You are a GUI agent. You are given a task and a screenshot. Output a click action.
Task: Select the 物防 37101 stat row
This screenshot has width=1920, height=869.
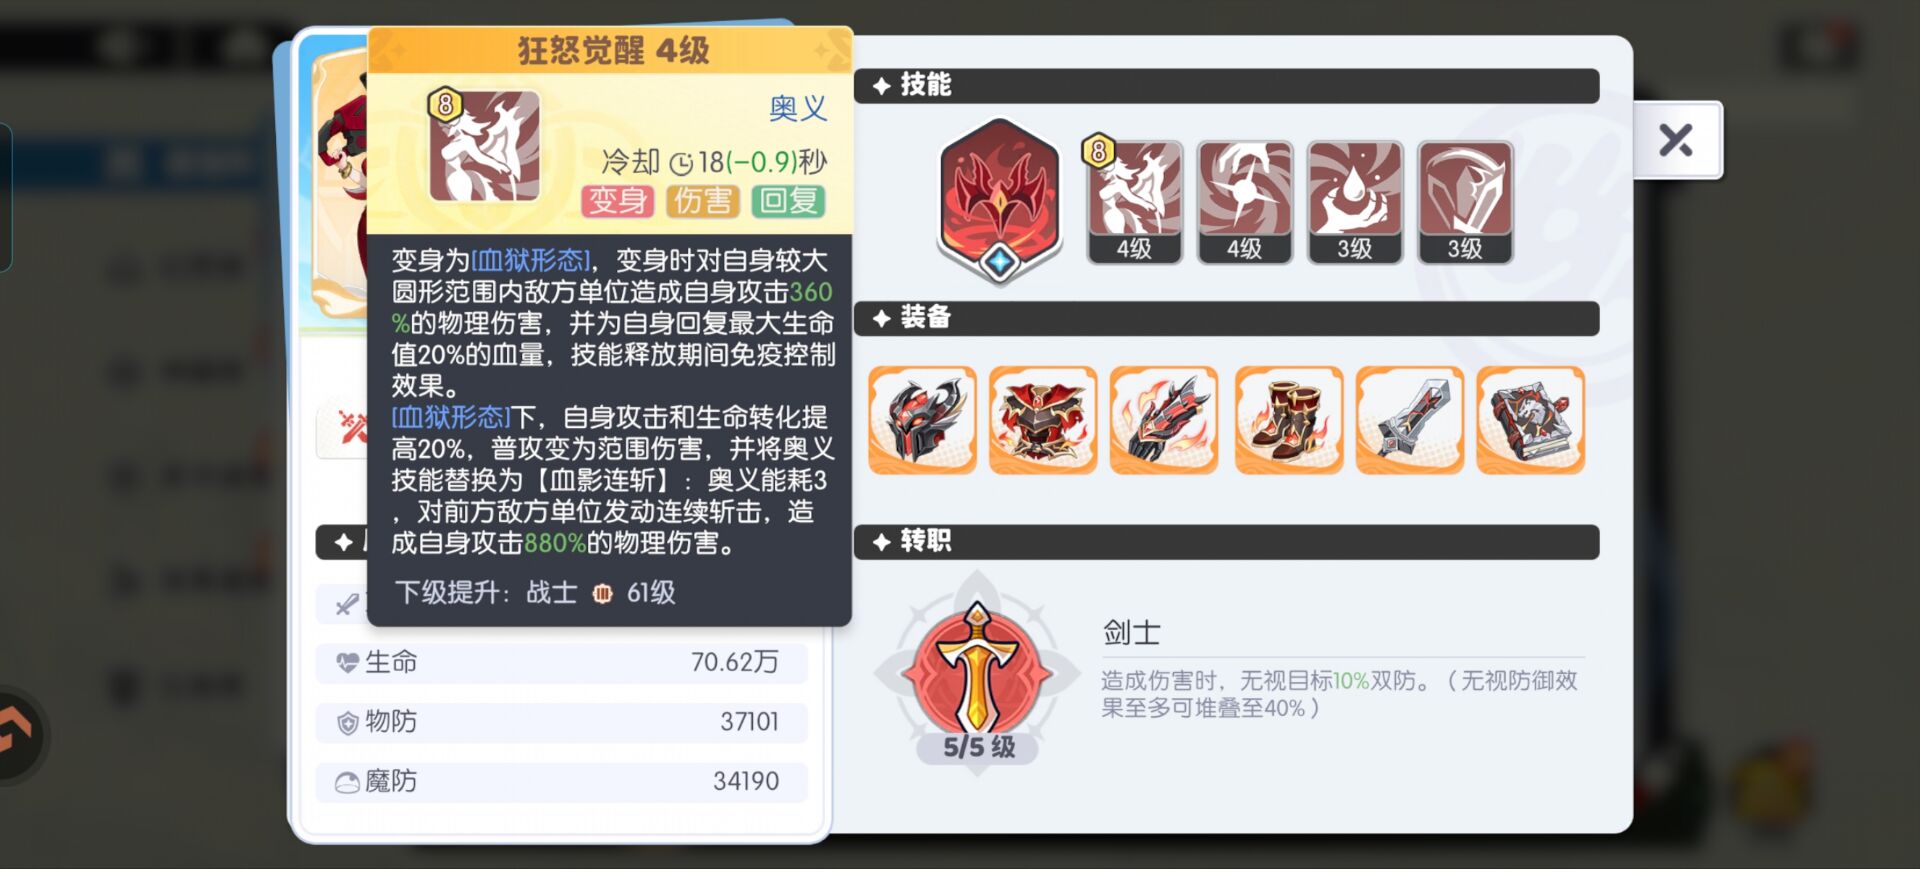pos(561,722)
